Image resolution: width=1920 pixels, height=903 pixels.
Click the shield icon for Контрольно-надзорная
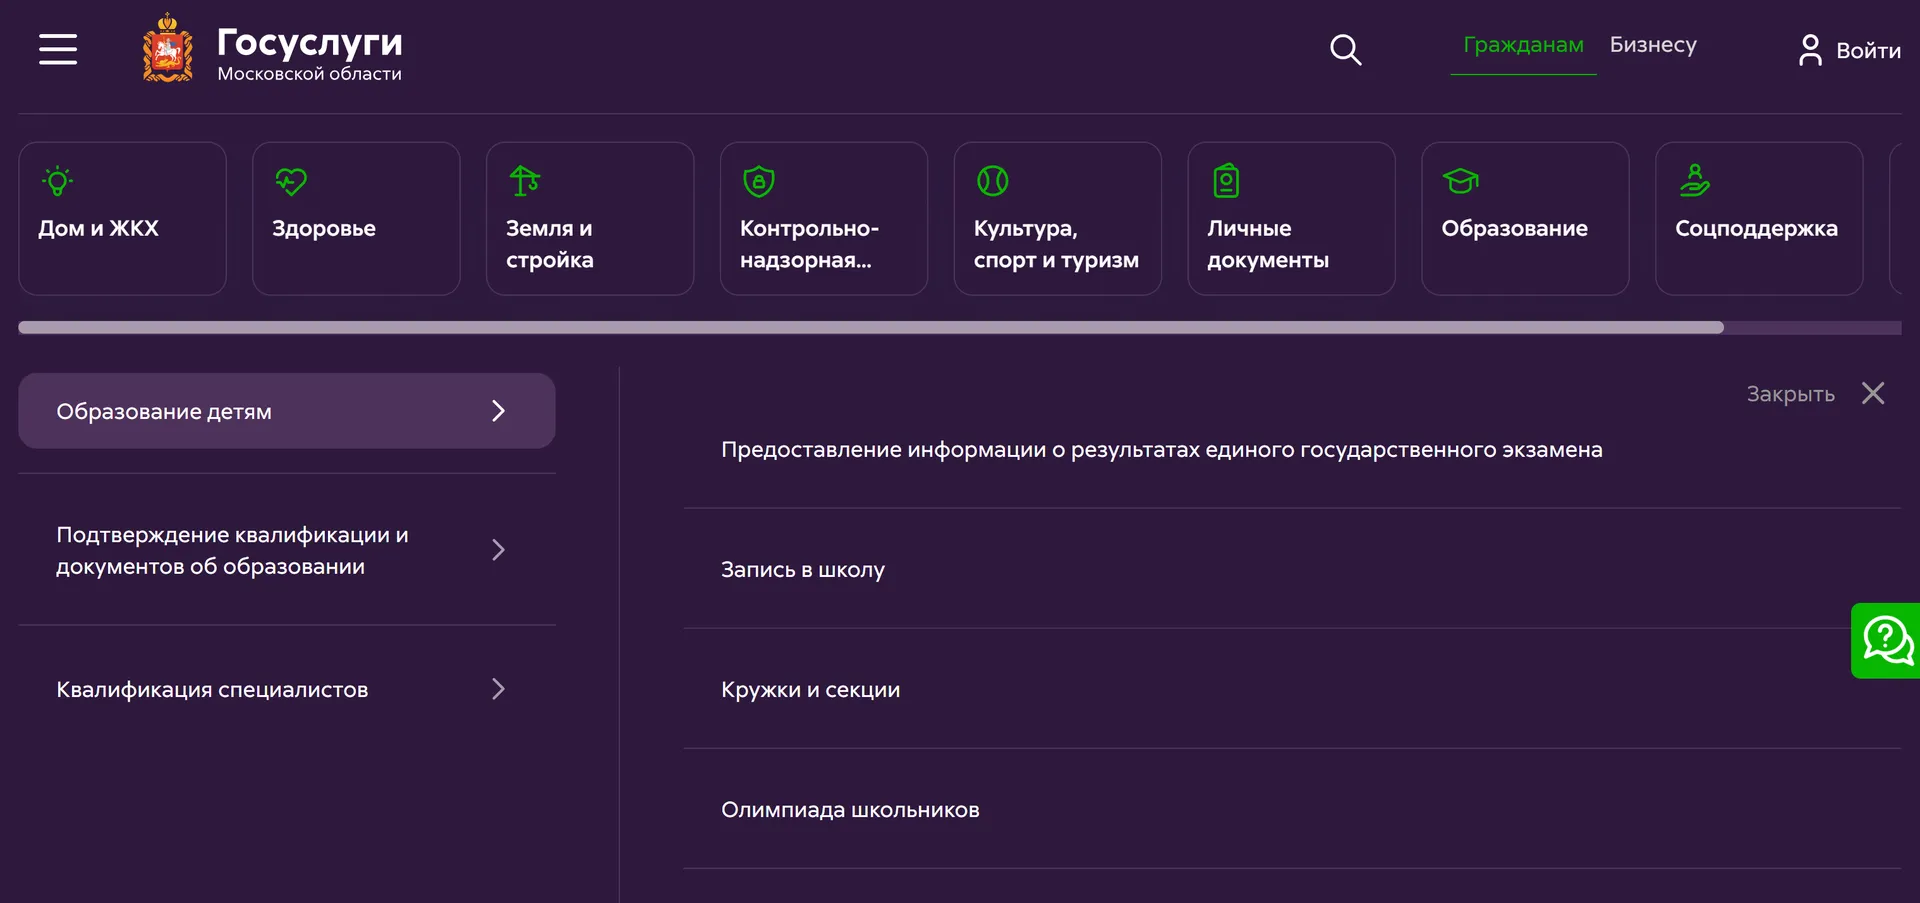tap(758, 181)
